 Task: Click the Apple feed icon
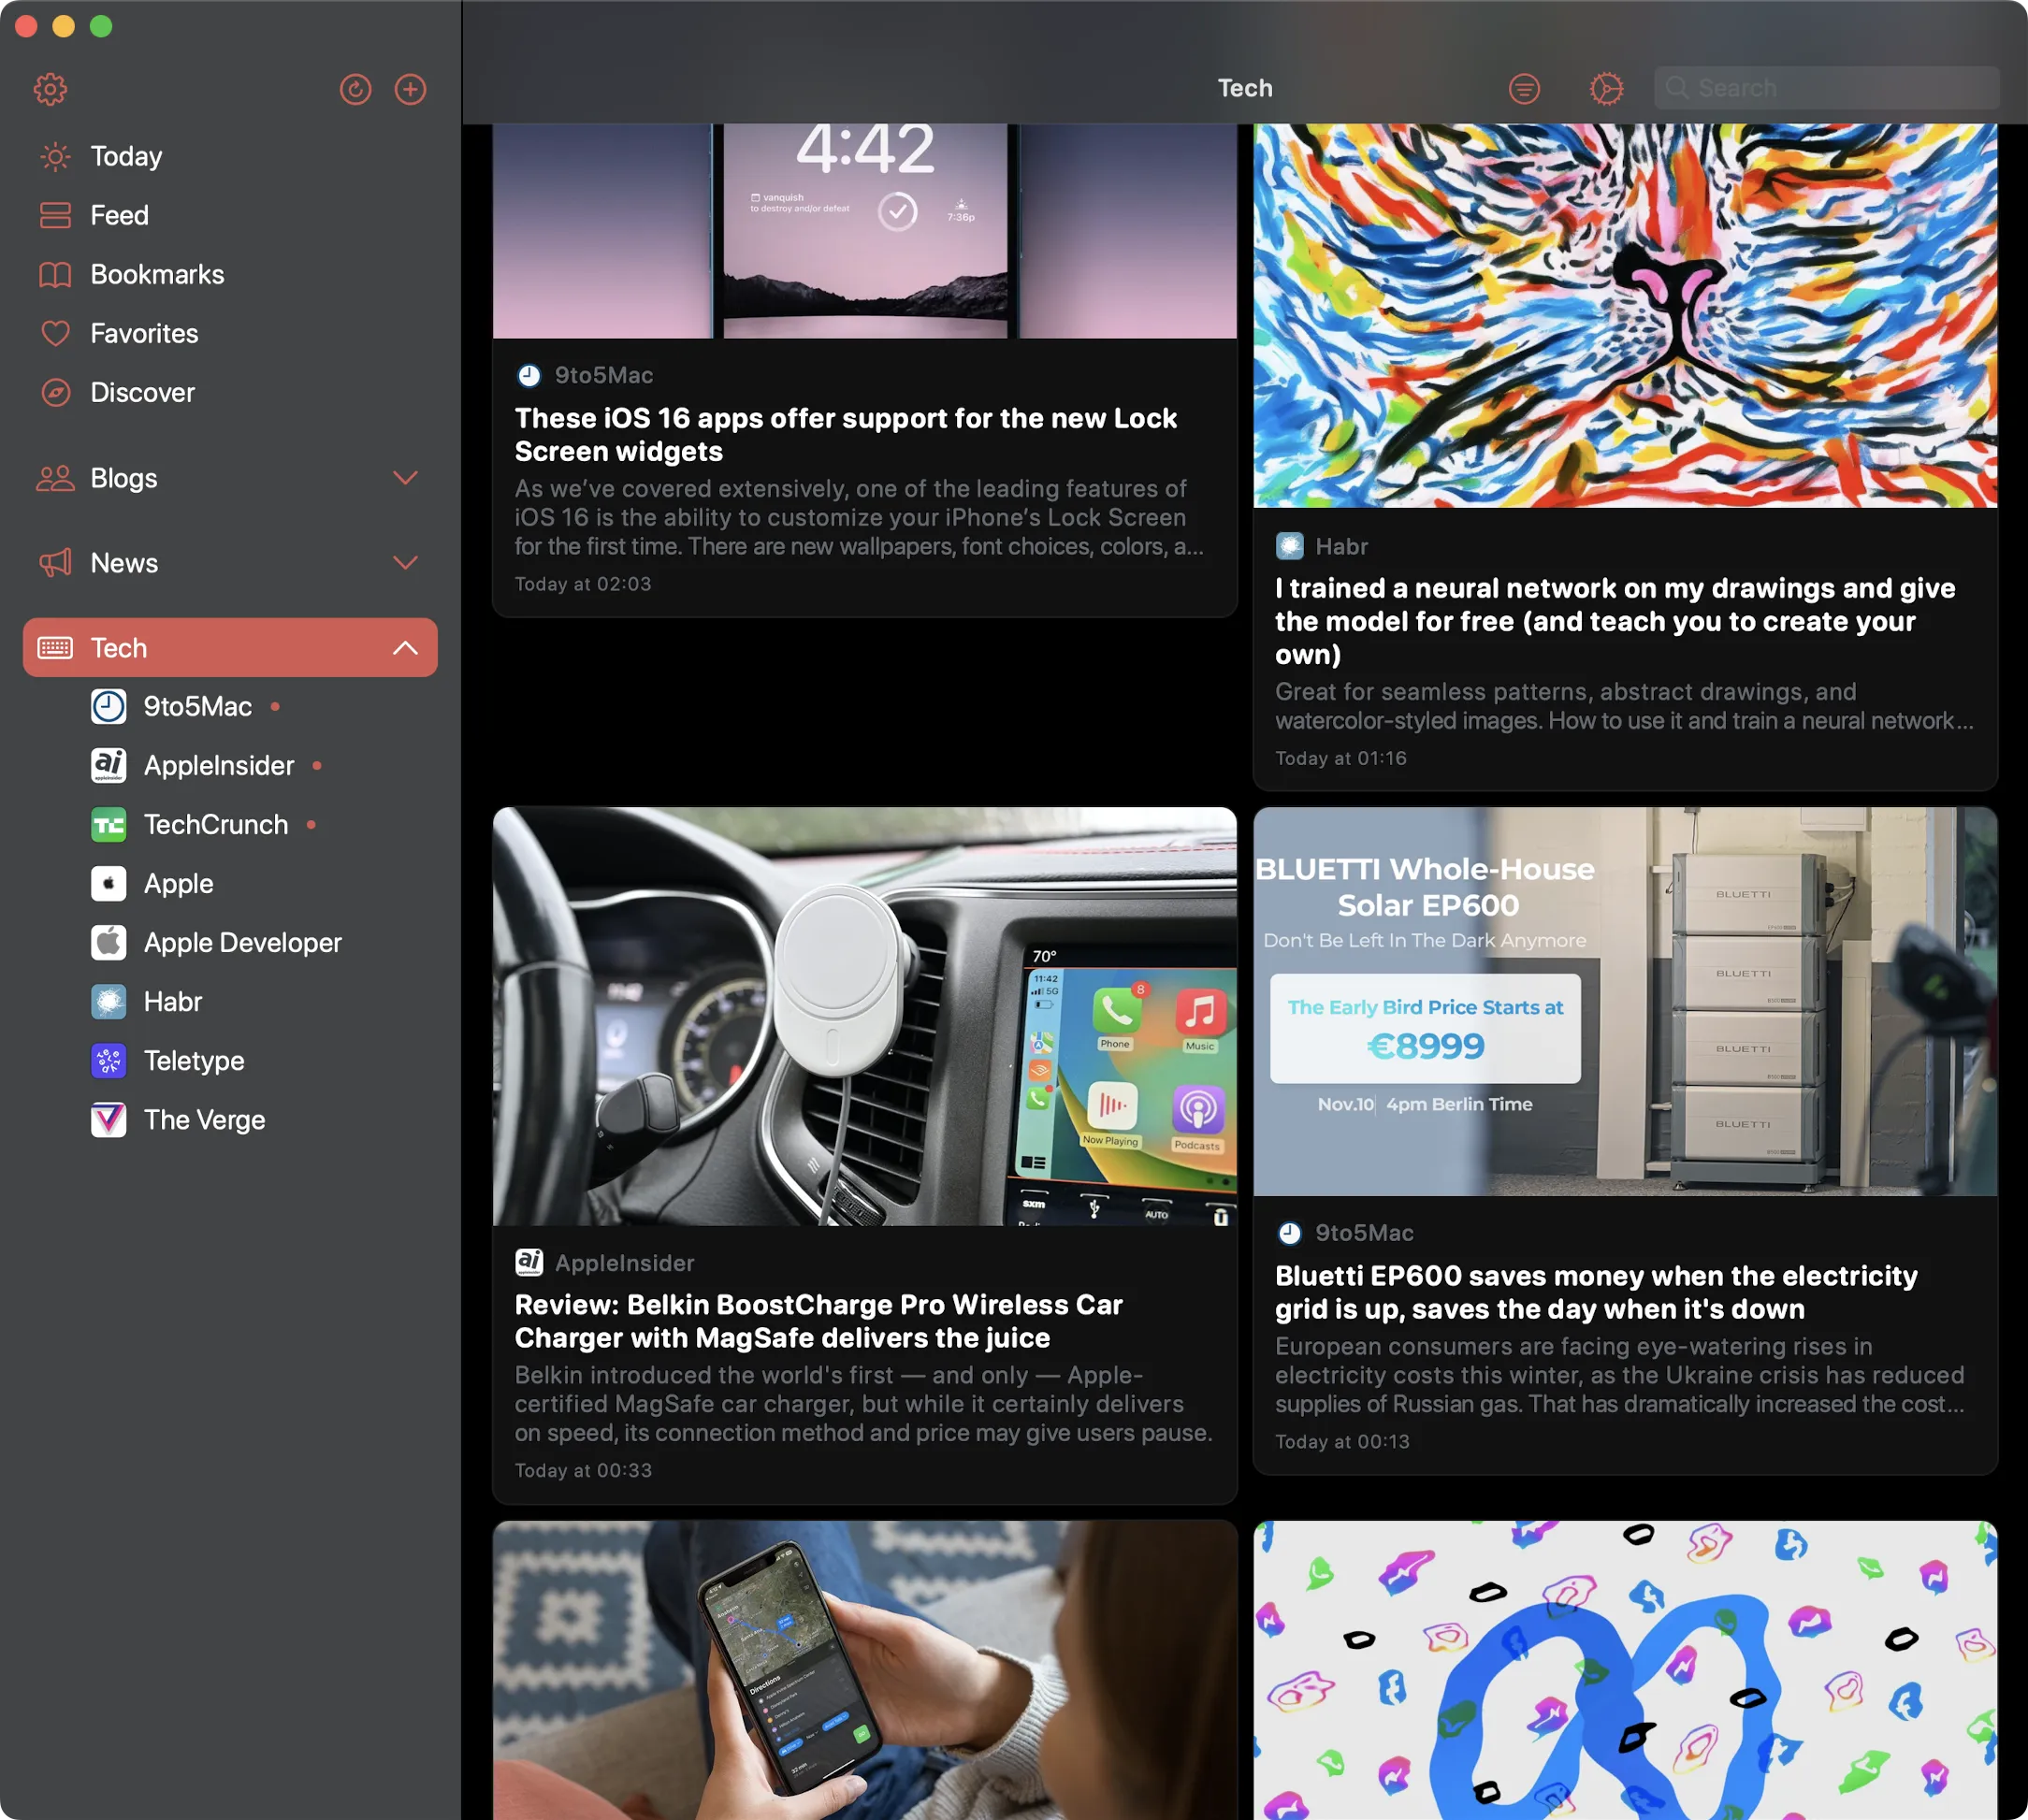[x=109, y=884]
